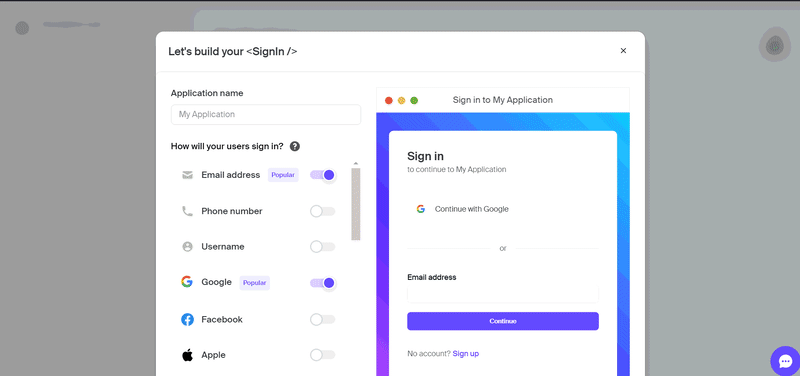This screenshot has width=800, height=376.
Task: Click the red dot in preview window
Action: [x=389, y=101]
